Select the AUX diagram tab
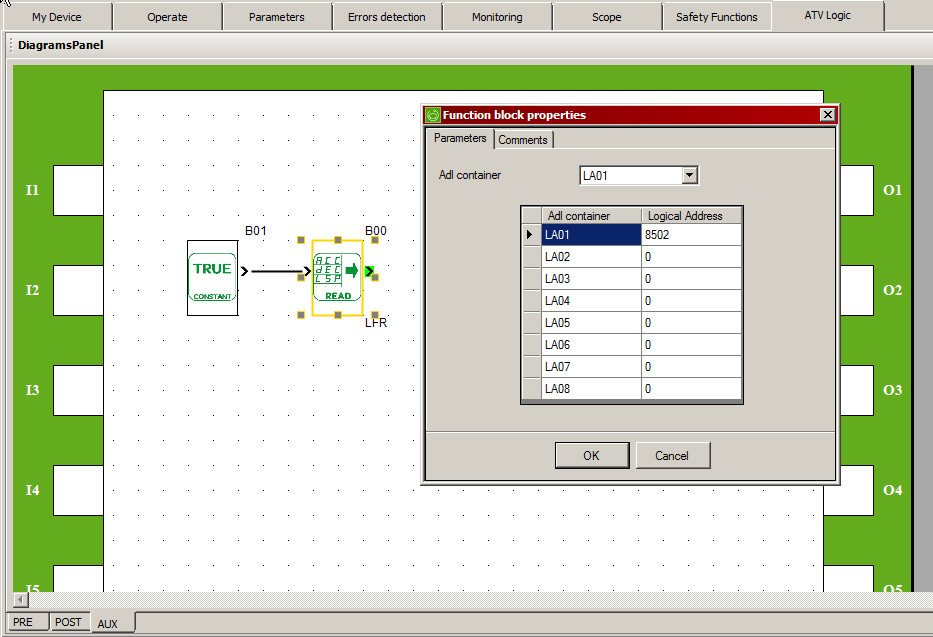Viewport: 933px width, 637px height. pyautogui.click(x=112, y=623)
